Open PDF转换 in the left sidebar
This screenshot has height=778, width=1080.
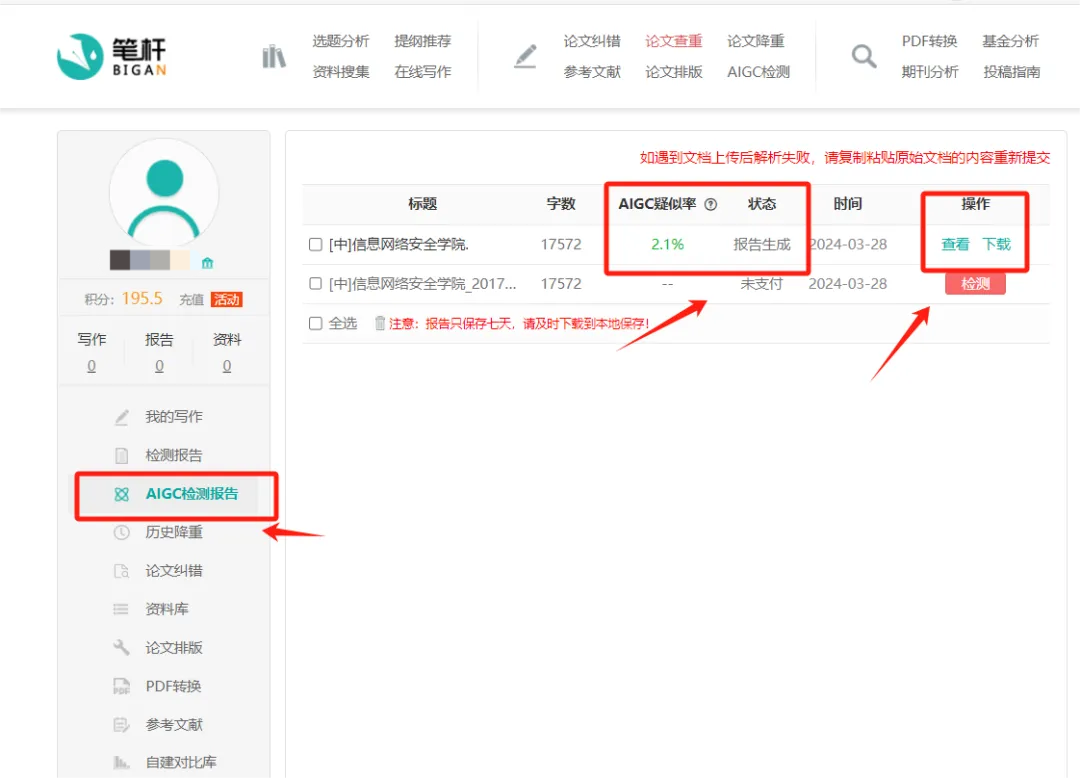click(173, 686)
